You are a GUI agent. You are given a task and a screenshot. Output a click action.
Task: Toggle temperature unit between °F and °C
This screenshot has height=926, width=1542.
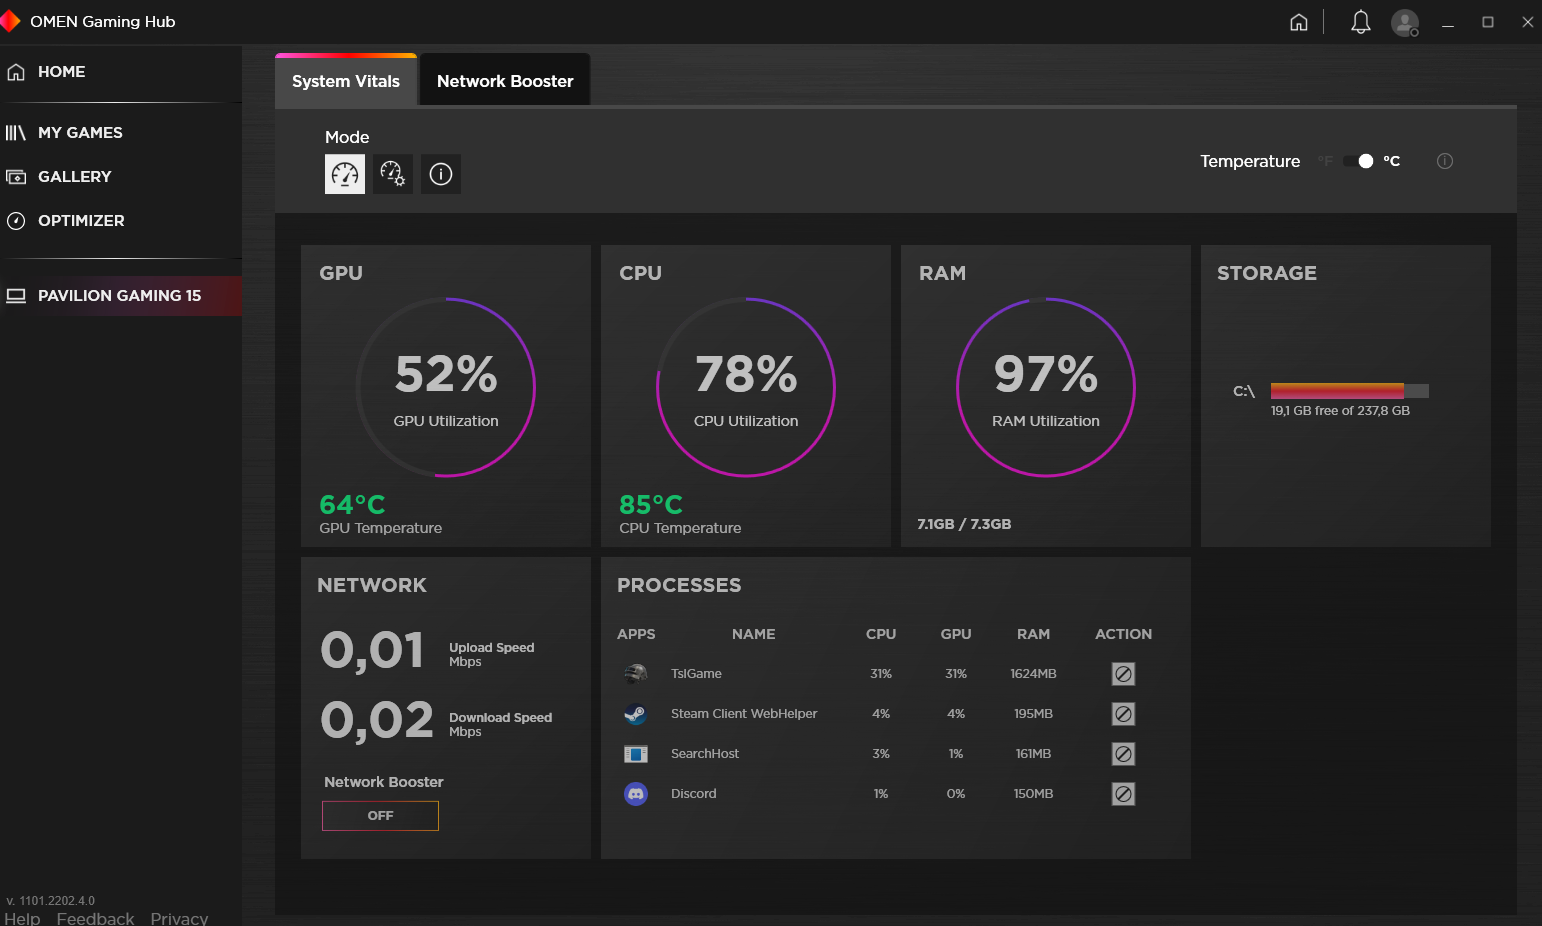(x=1358, y=161)
